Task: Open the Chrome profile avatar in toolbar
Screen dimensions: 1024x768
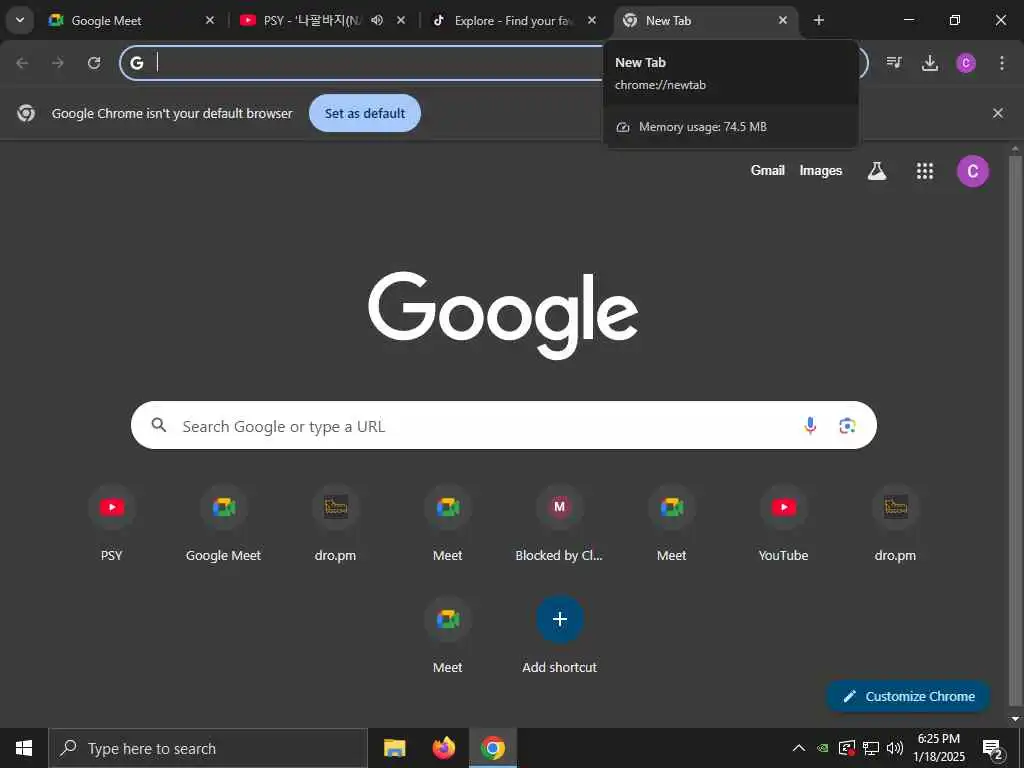Action: coord(966,63)
